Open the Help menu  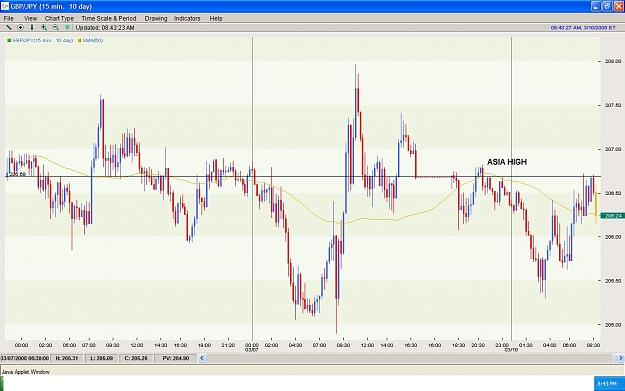pos(216,18)
